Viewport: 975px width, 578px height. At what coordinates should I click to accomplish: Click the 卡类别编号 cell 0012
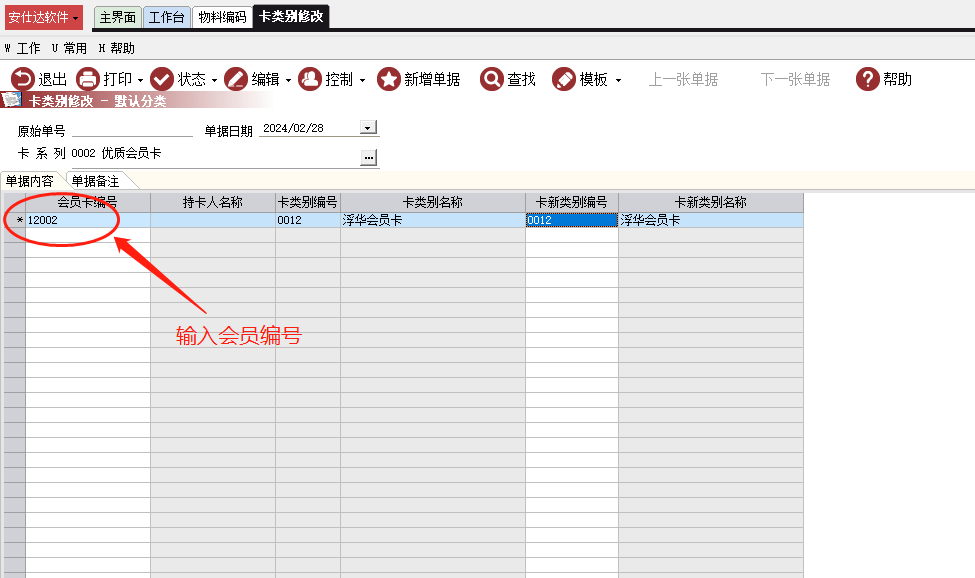(x=308, y=220)
